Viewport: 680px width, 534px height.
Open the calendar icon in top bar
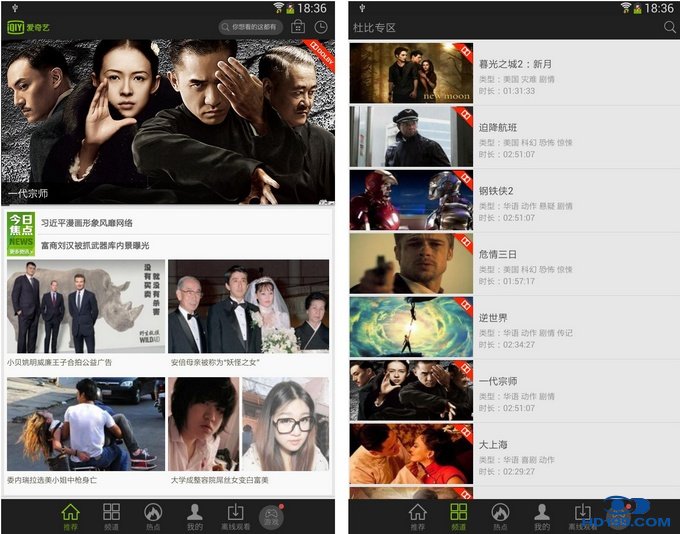coord(297,27)
